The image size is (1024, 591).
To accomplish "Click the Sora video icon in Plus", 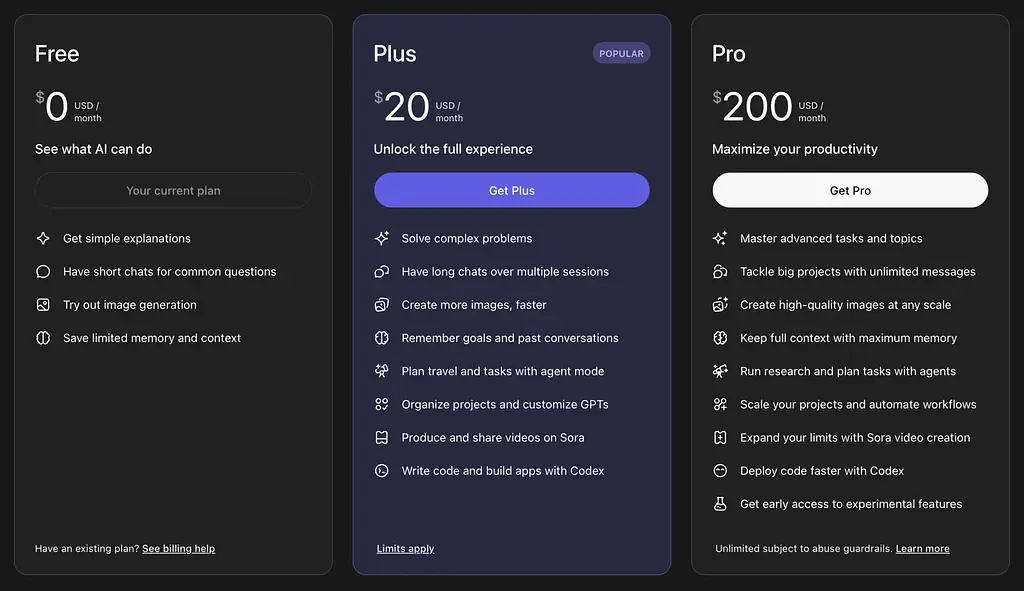I will coord(381,437).
